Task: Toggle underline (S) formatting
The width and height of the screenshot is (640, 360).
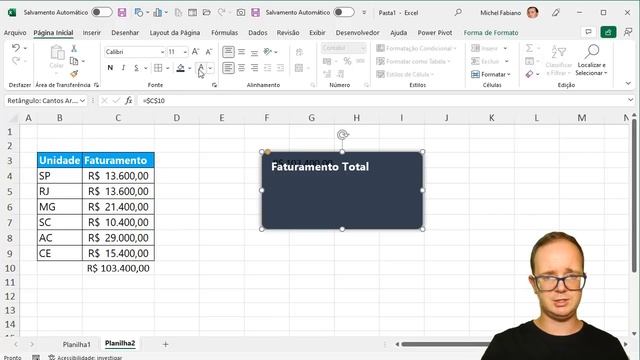Action: (x=136, y=68)
